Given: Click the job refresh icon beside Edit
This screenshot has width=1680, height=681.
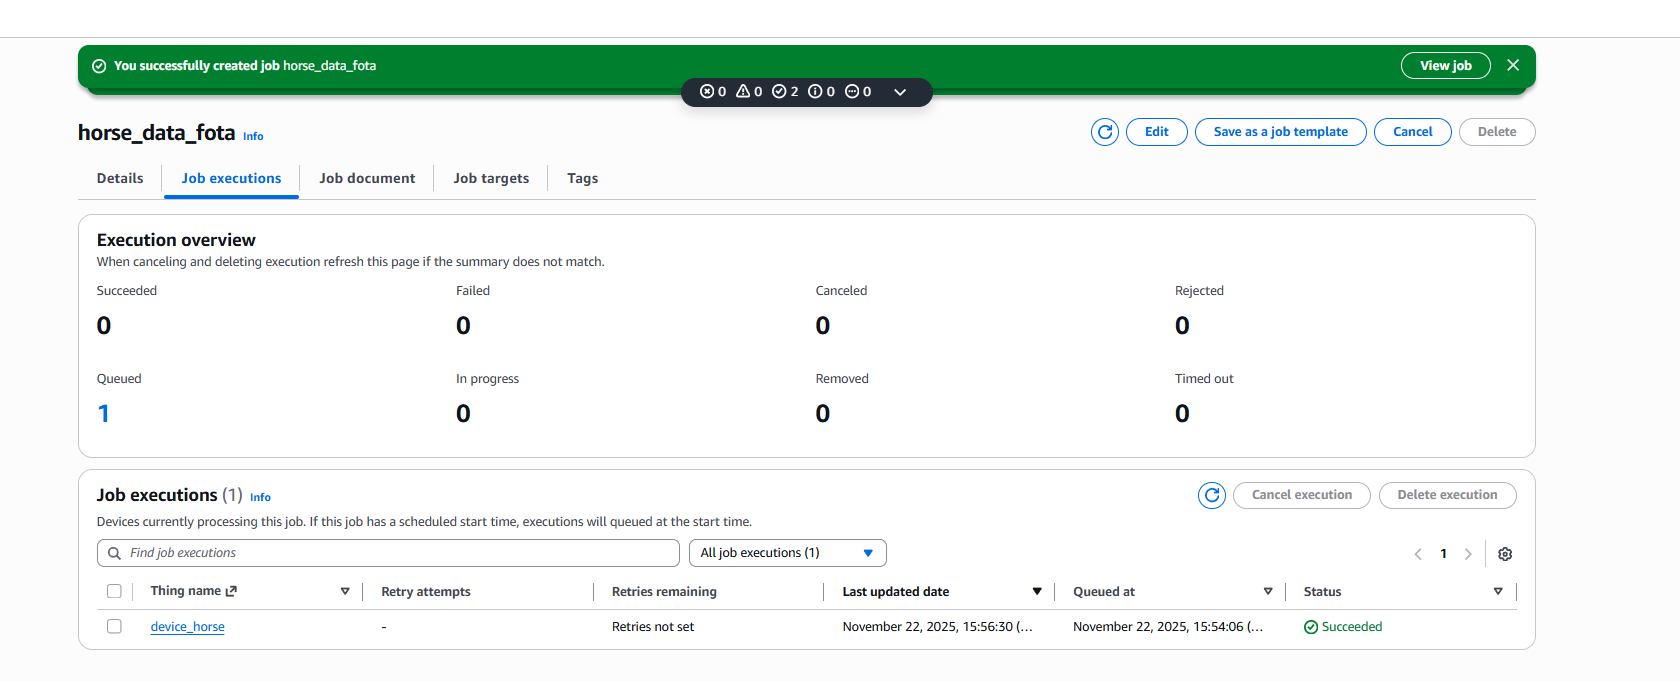Looking at the screenshot, I should [1104, 132].
